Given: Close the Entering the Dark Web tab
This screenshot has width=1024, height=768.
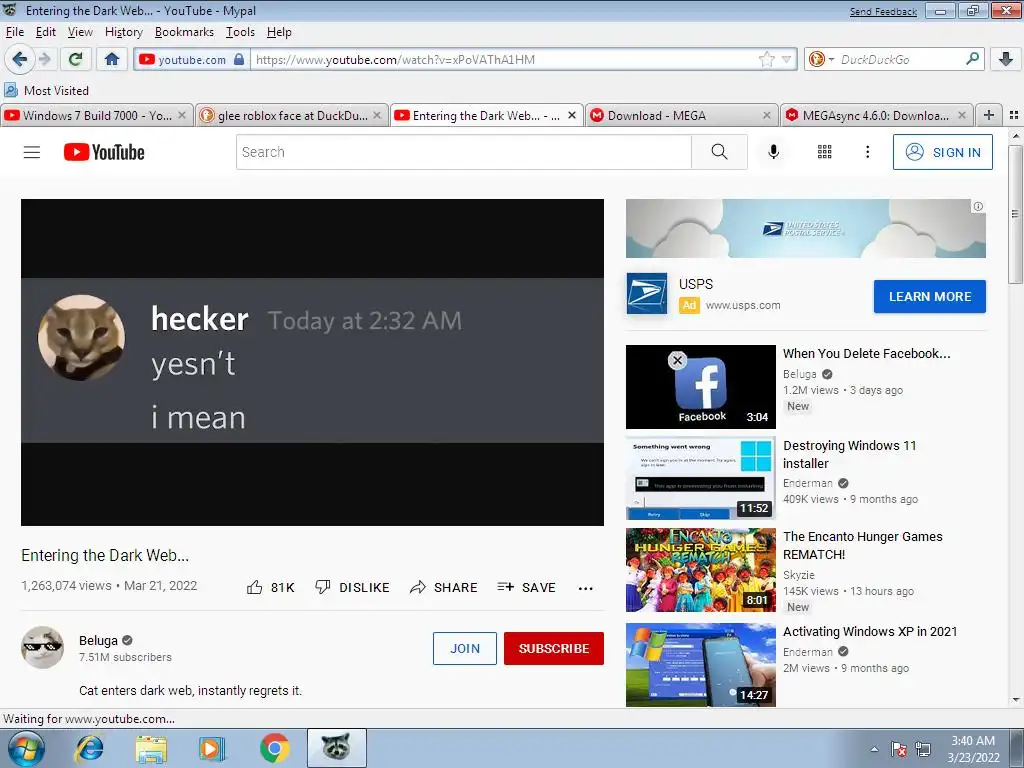Looking at the screenshot, I should [x=571, y=115].
